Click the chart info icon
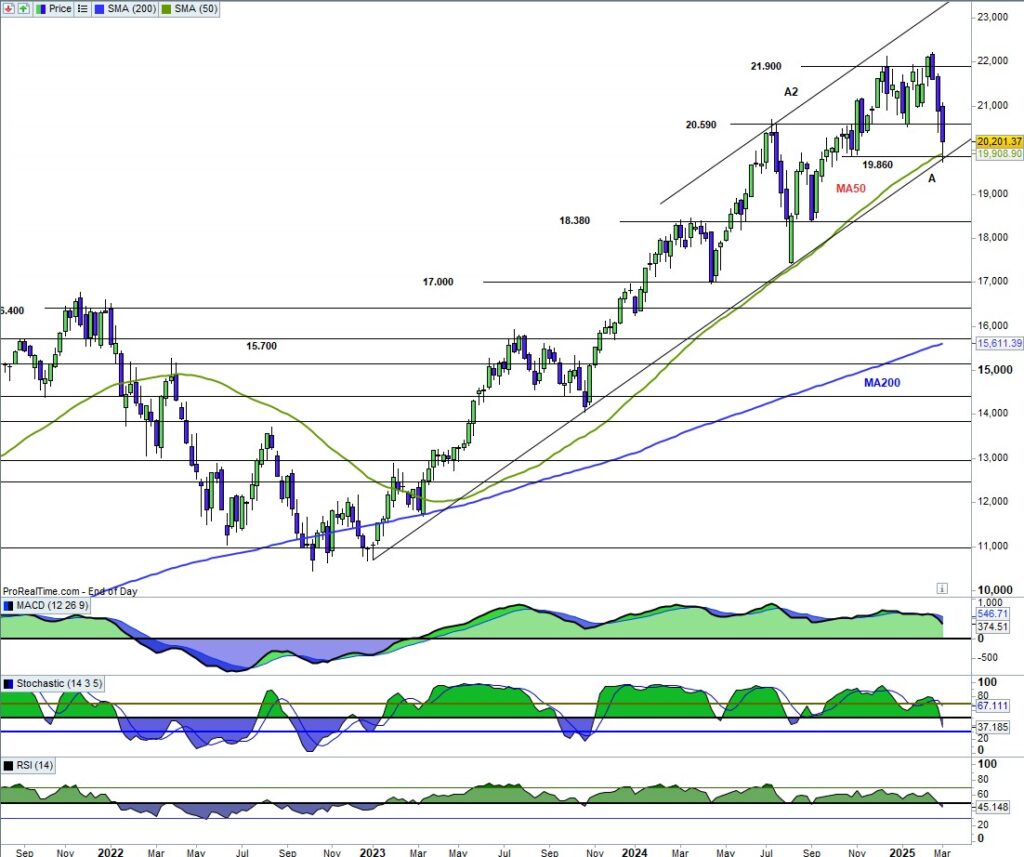 [941, 588]
